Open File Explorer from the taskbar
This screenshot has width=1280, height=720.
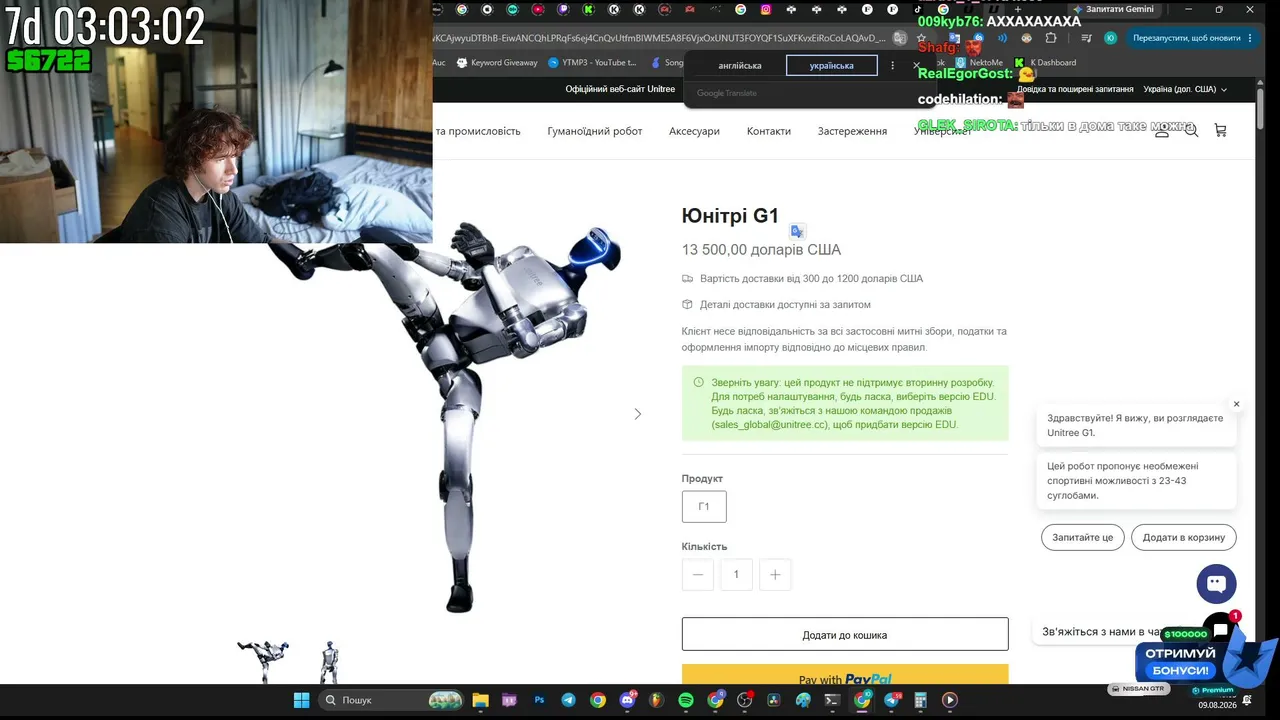click(480, 700)
